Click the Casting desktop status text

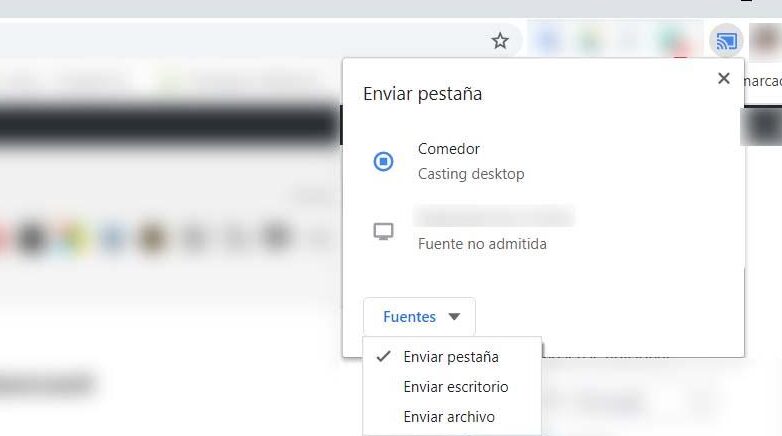pos(471,174)
